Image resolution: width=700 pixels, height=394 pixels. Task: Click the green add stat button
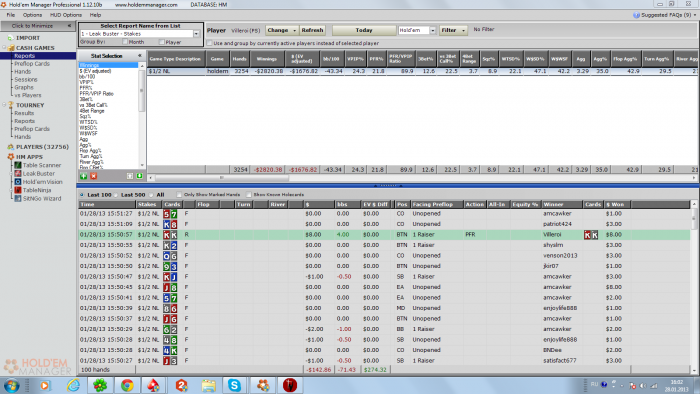tap(83, 176)
